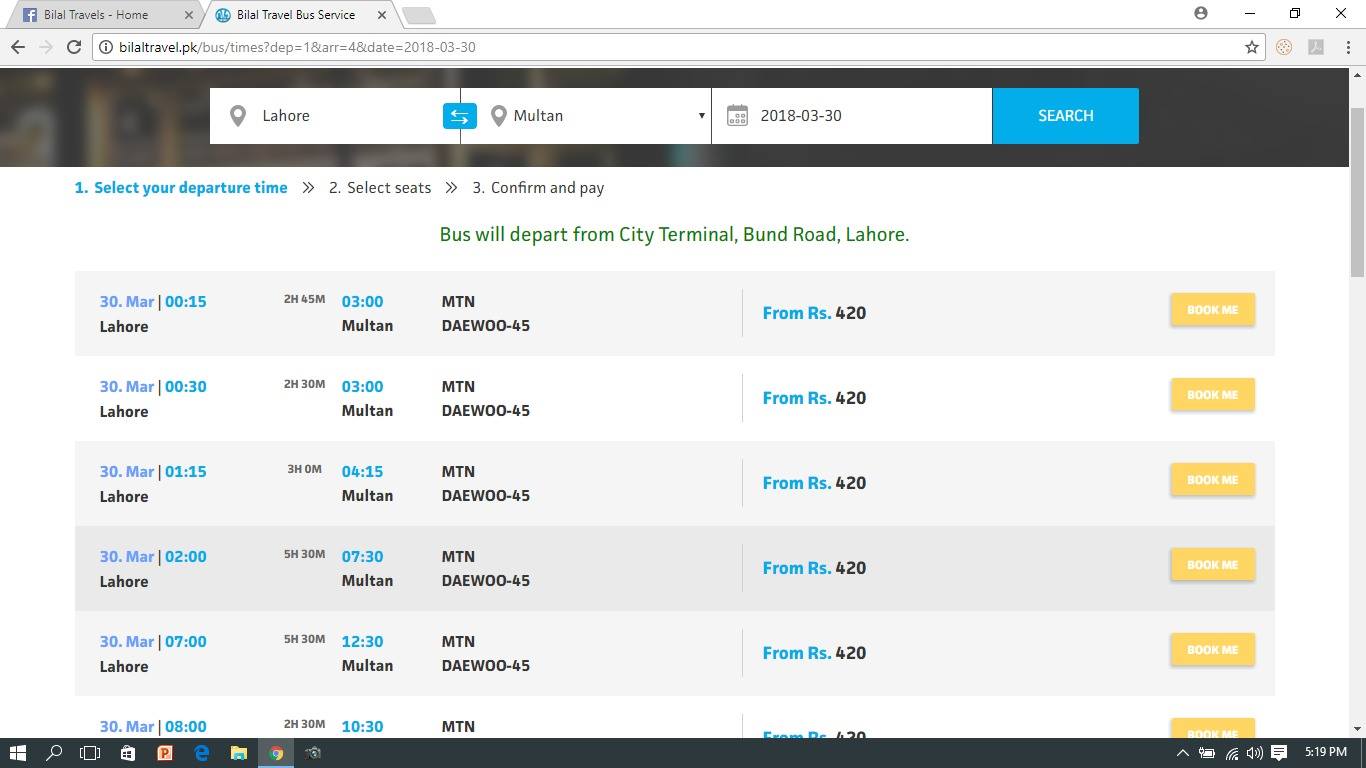The height and width of the screenshot is (768, 1366).
Task: Open the Chrome profile account icon
Action: pos(1201,13)
